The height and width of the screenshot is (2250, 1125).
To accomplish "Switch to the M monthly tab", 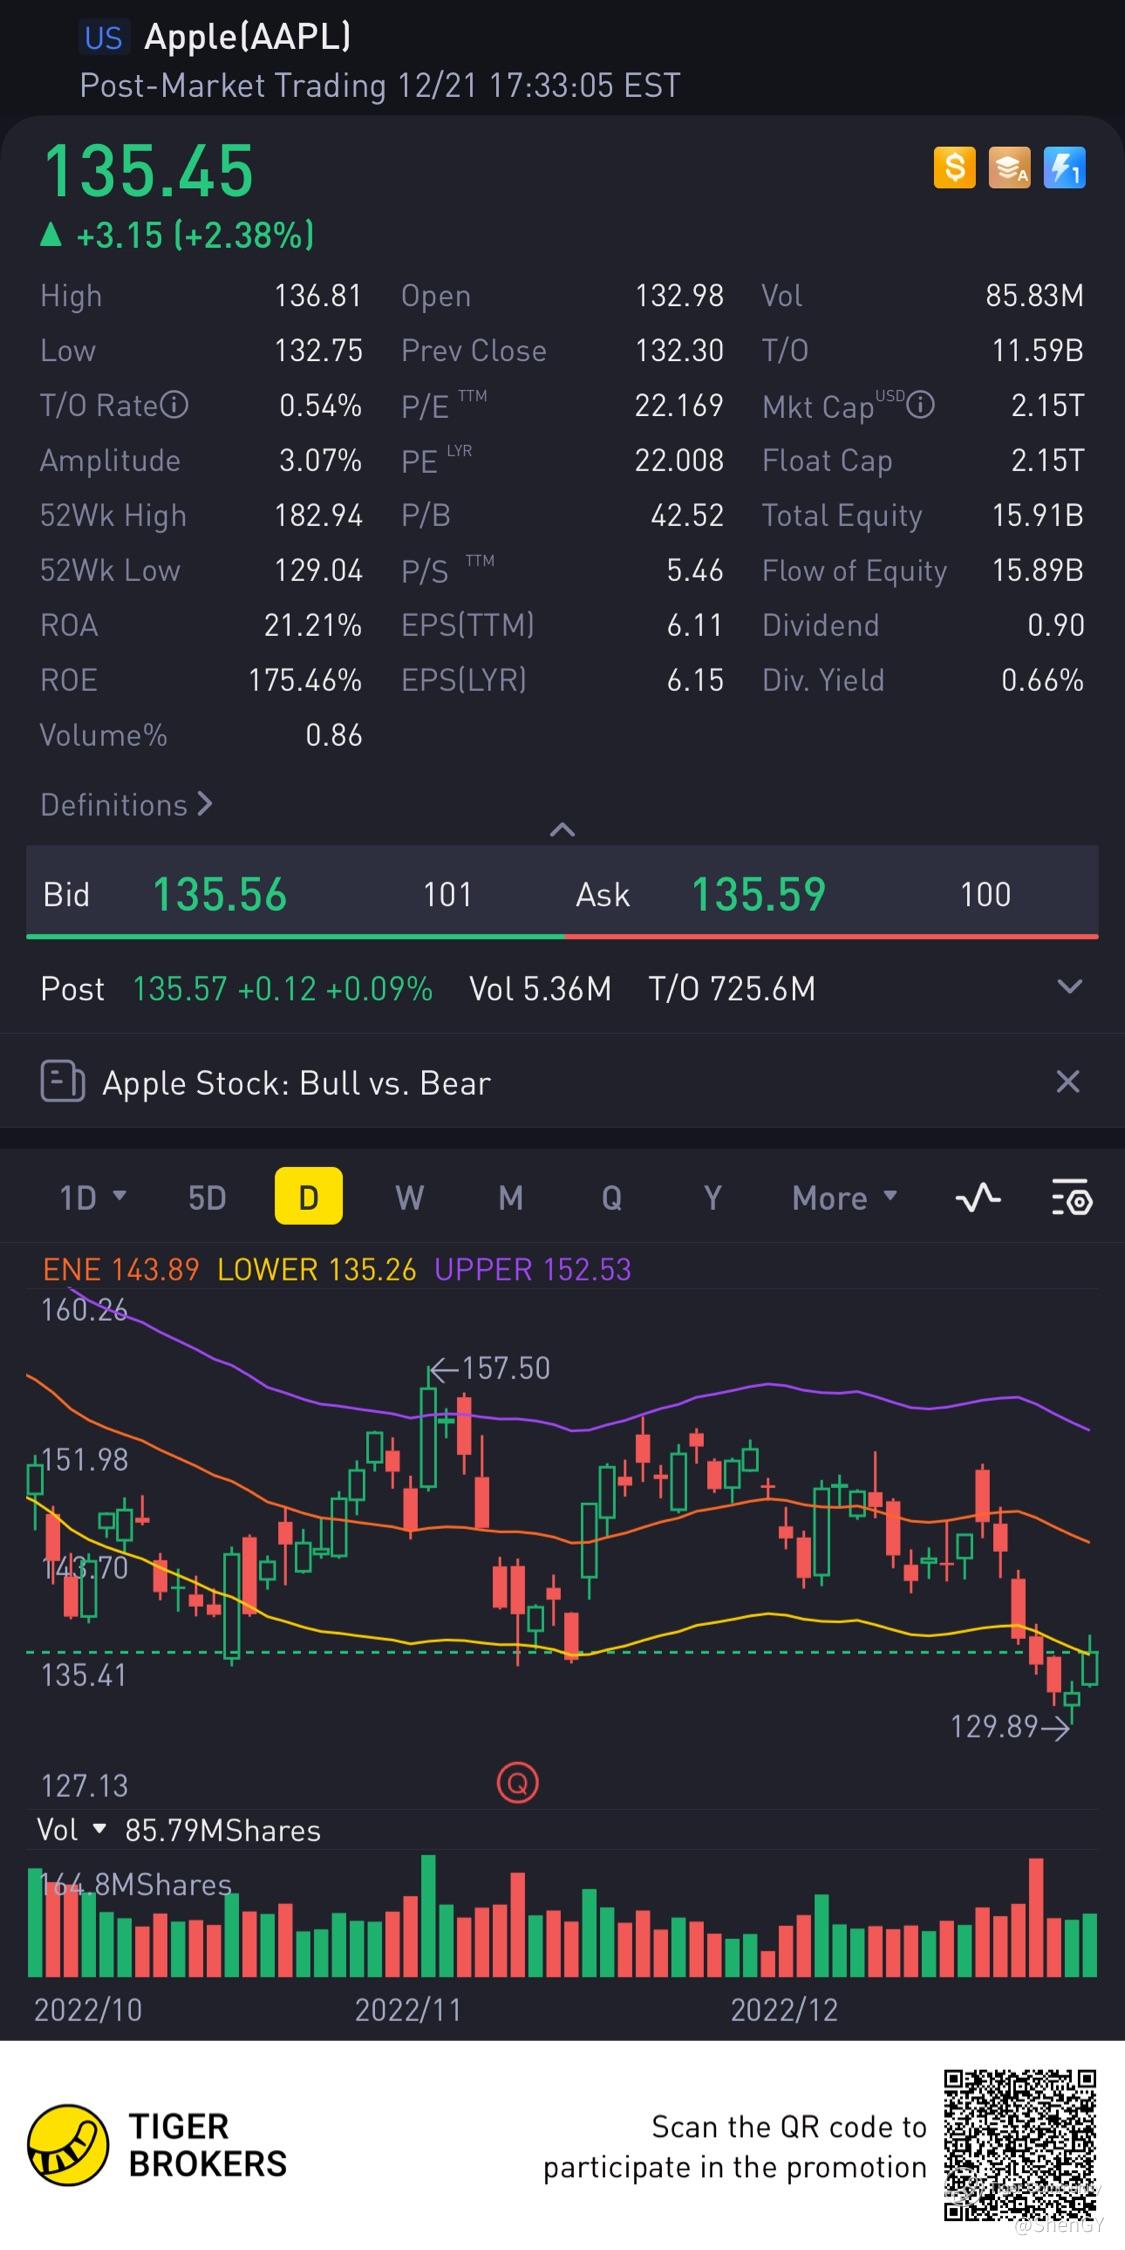I will [511, 1197].
